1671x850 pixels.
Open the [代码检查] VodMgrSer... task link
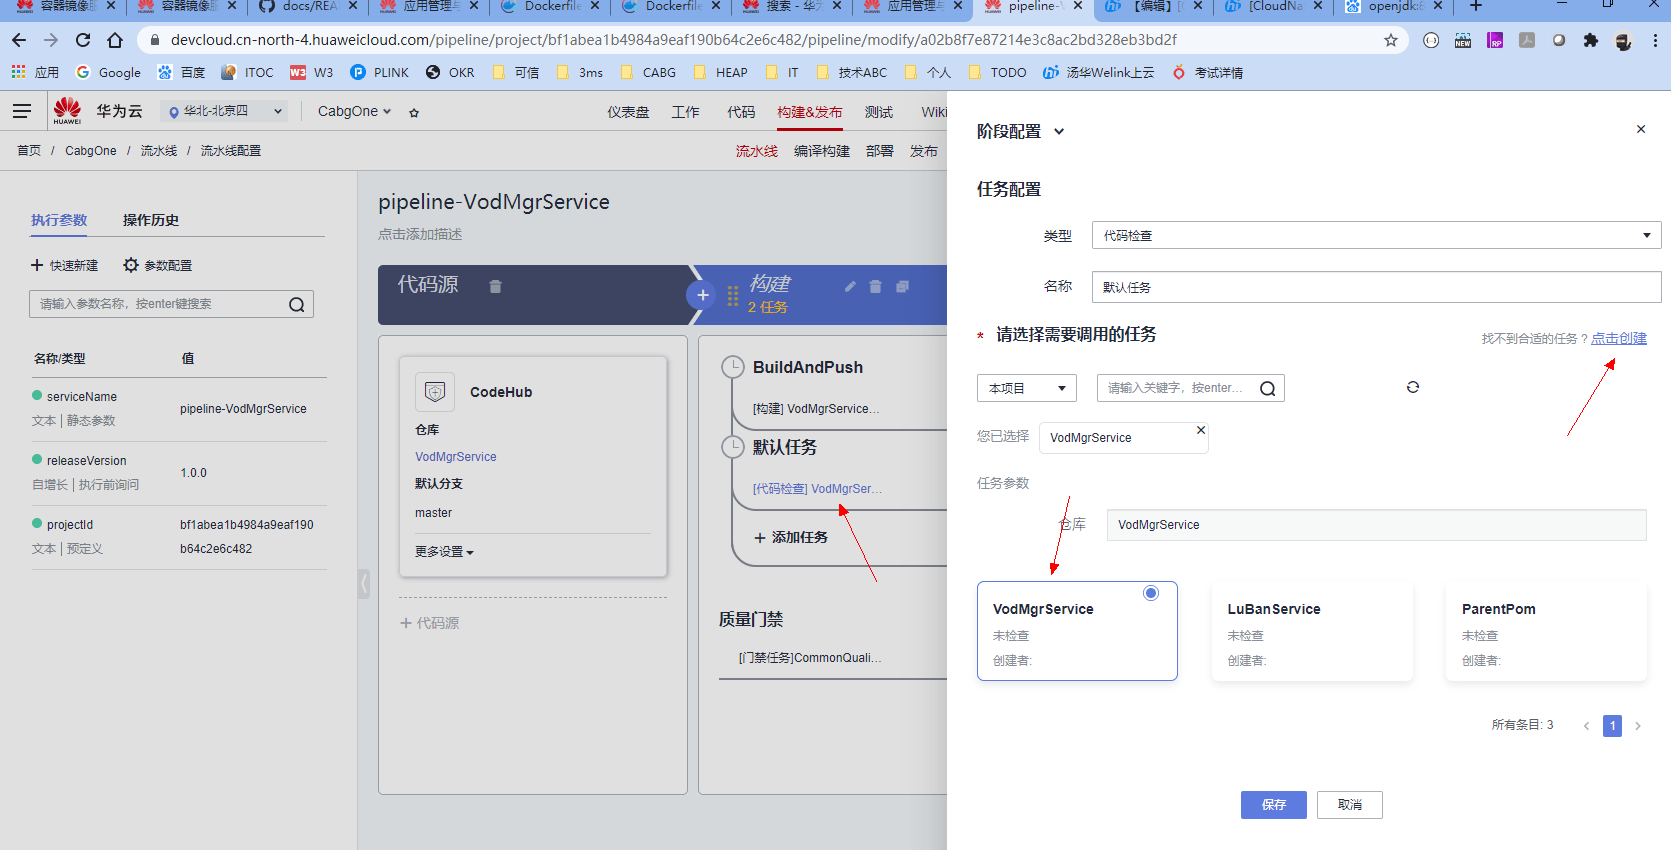point(818,489)
